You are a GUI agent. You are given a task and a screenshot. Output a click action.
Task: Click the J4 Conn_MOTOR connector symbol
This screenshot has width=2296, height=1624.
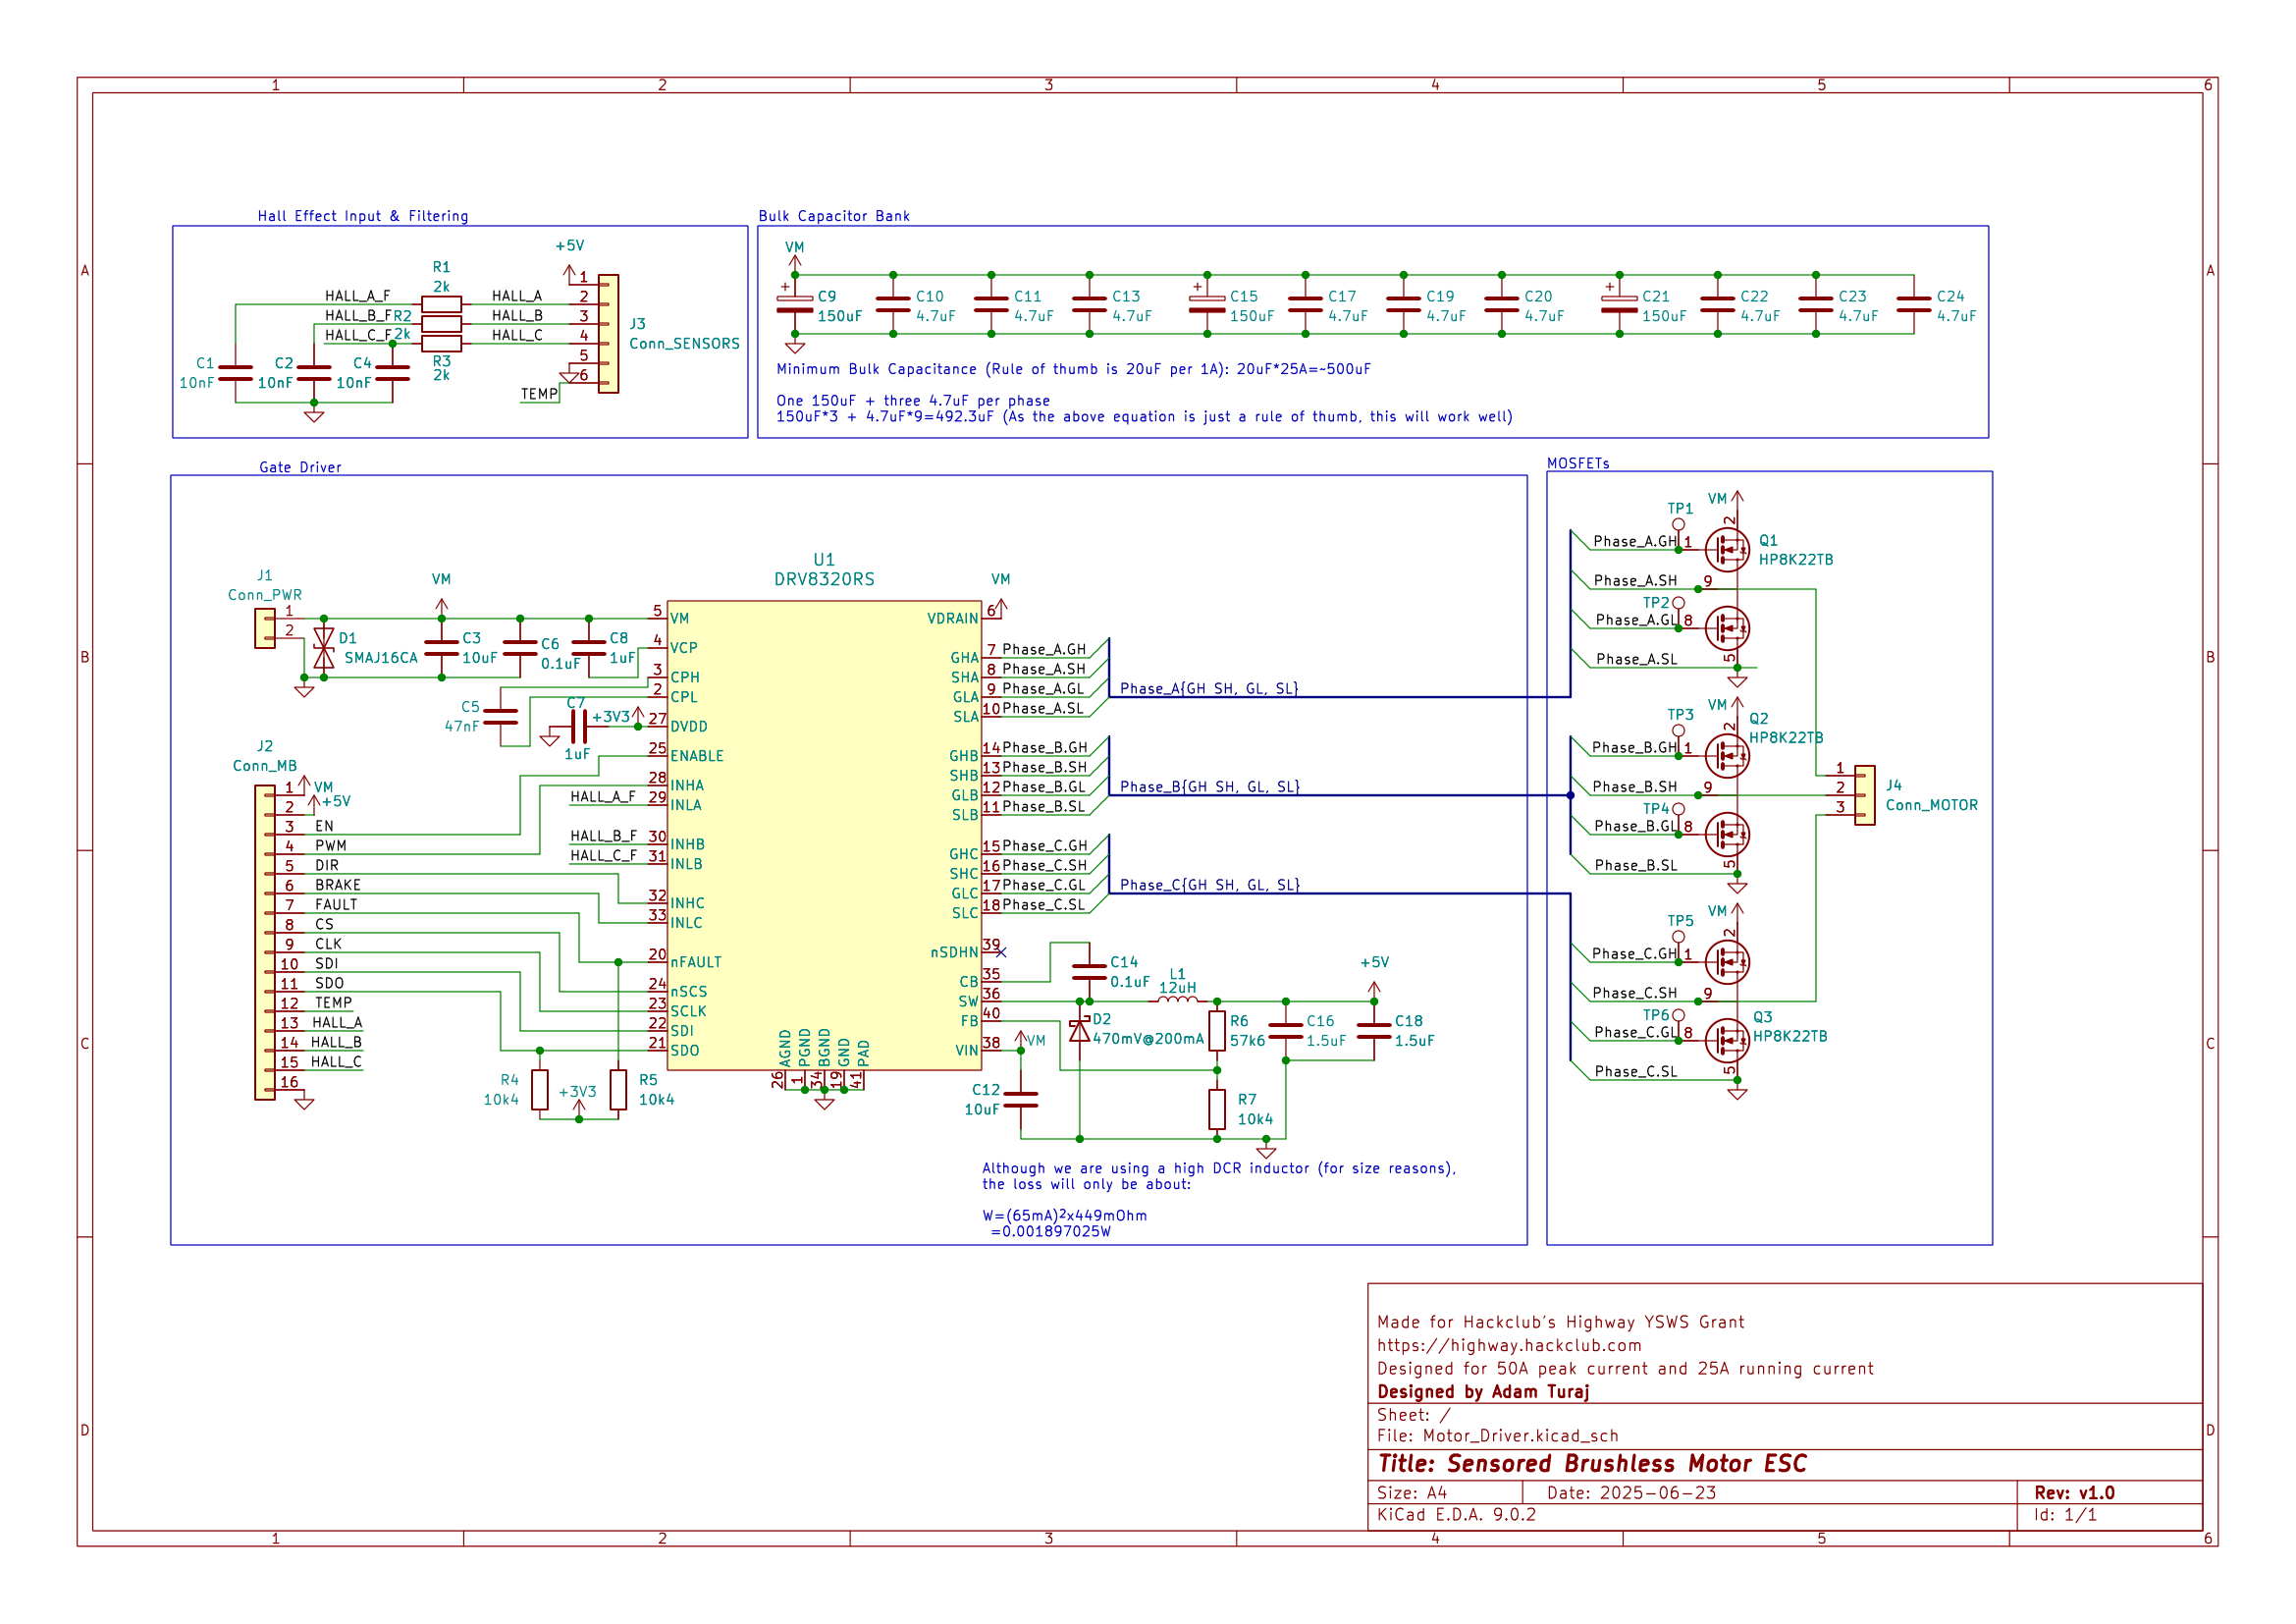click(x=1866, y=795)
